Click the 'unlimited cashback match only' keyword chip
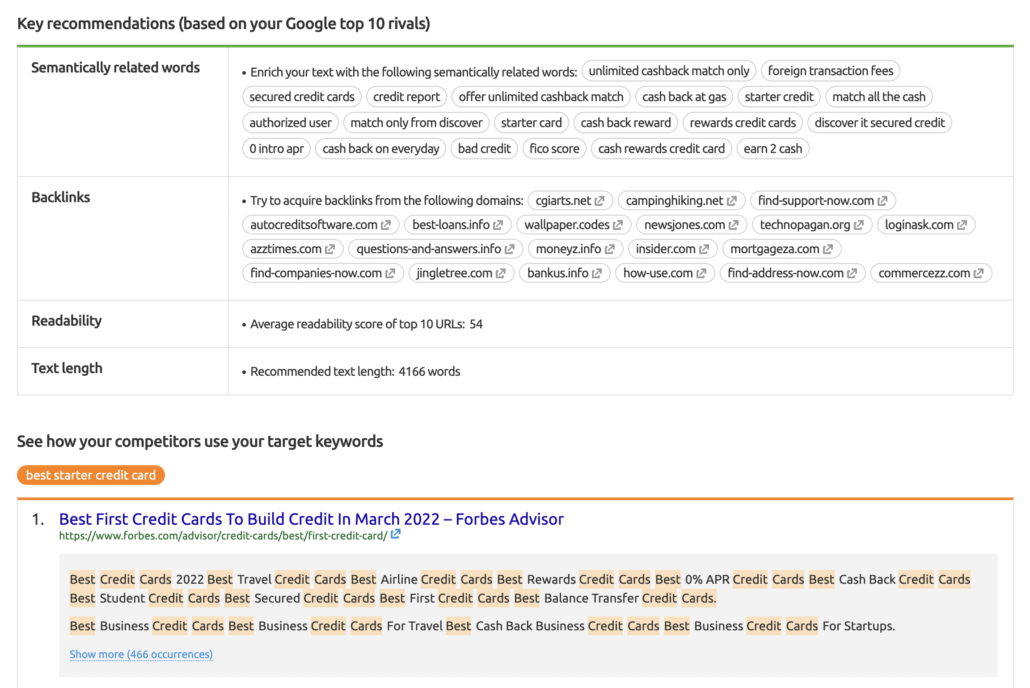The height and width of the screenshot is (688, 1030). tap(669, 71)
